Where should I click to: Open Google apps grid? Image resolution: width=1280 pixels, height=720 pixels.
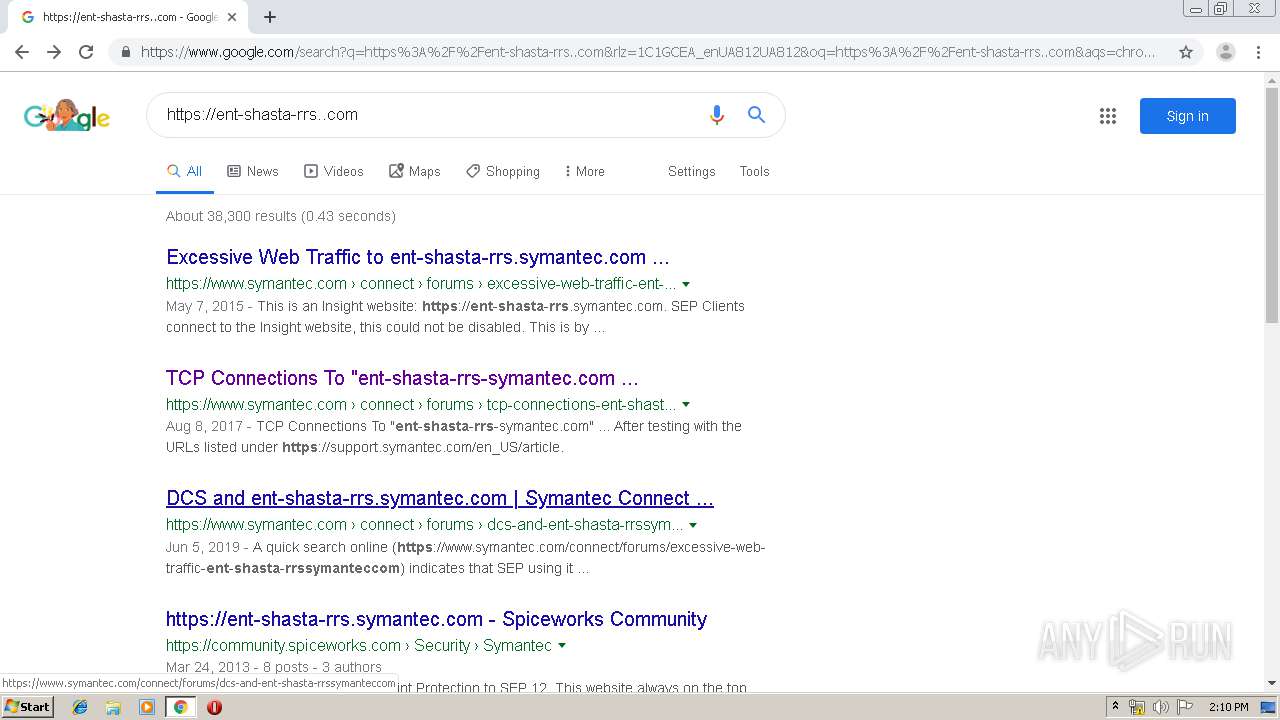click(1108, 116)
